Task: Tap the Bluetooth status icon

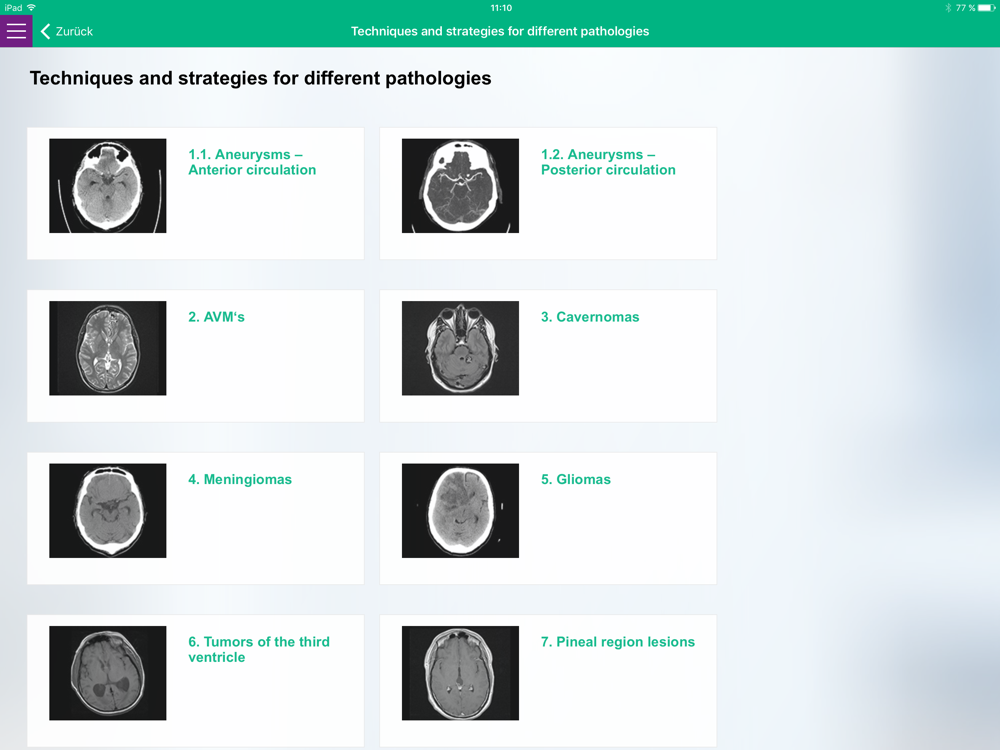Action: [948, 8]
